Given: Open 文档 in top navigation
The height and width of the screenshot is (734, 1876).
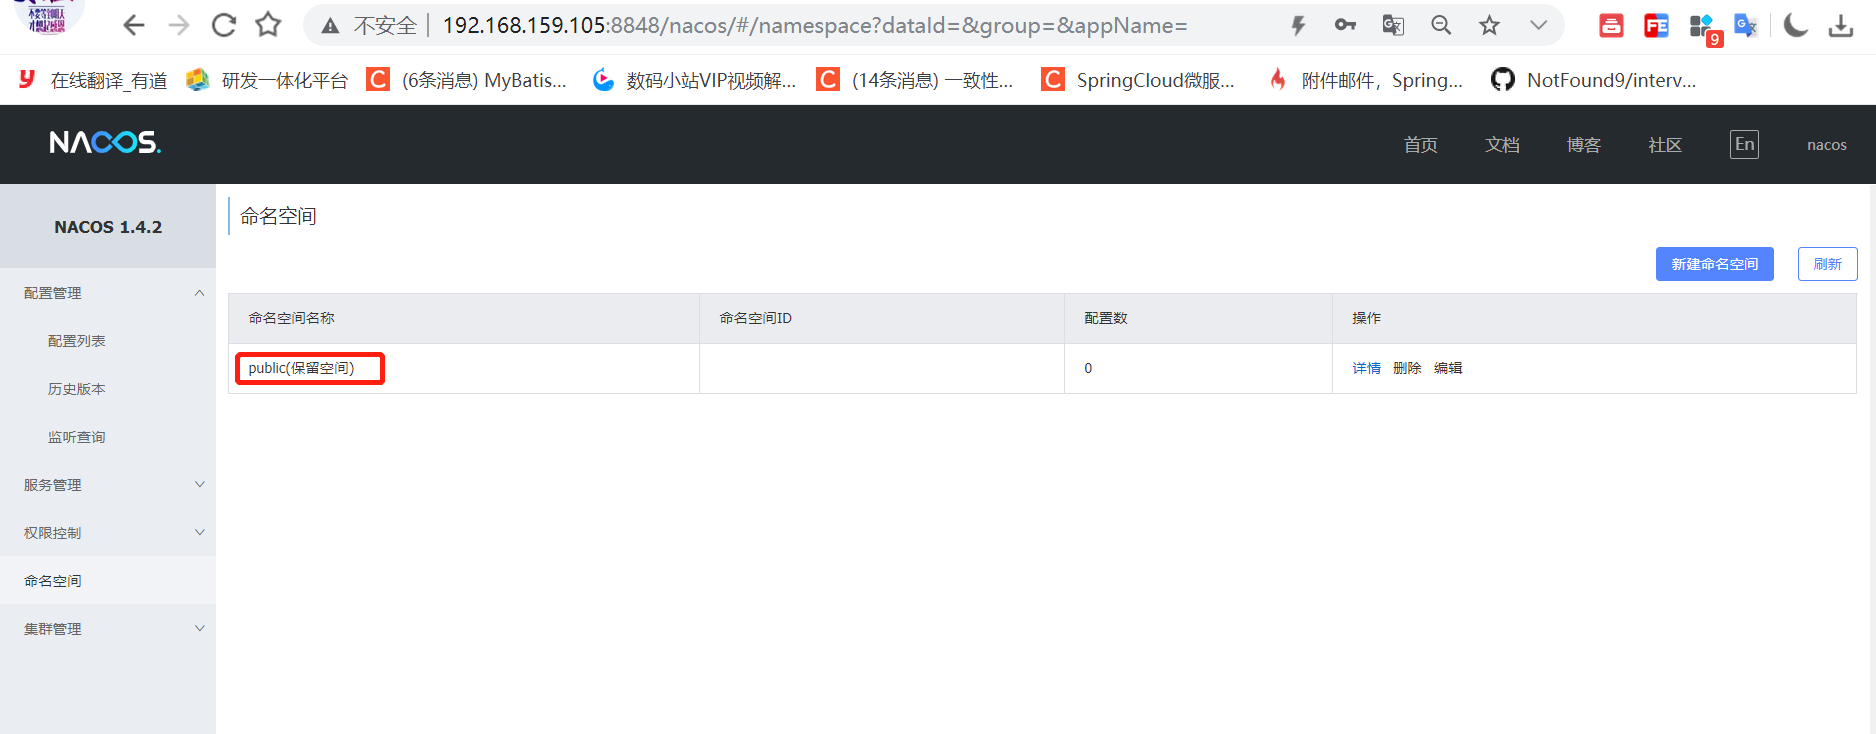Looking at the screenshot, I should coord(1502,145).
